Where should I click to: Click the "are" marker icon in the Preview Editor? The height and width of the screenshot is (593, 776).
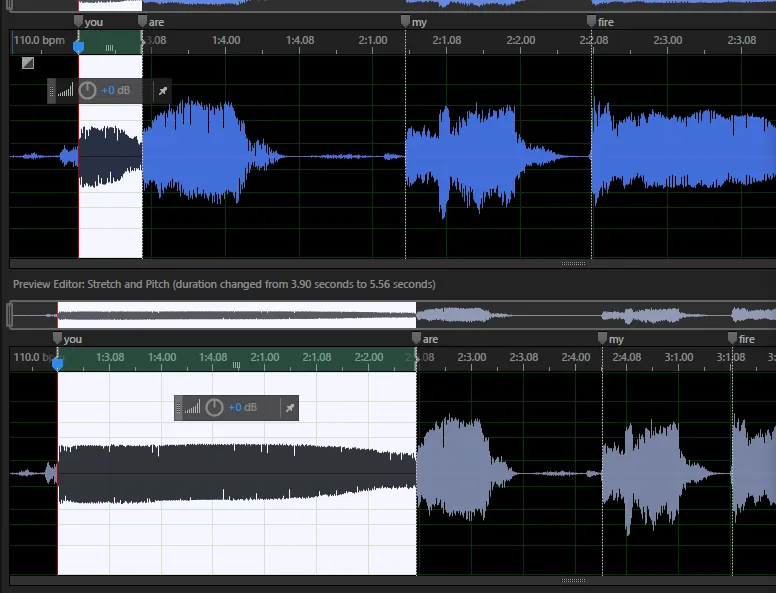(x=417, y=339)
